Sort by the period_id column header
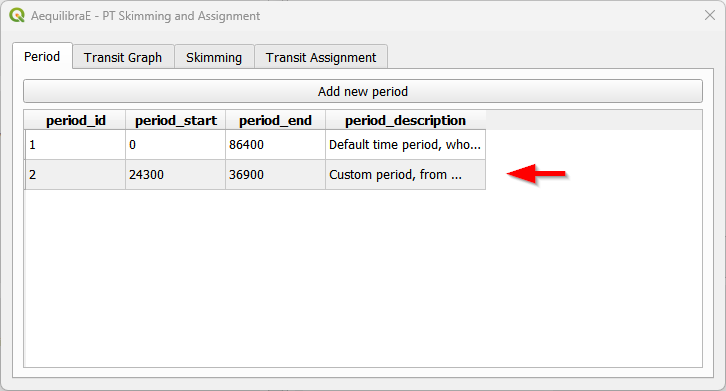 click(75, 120)
